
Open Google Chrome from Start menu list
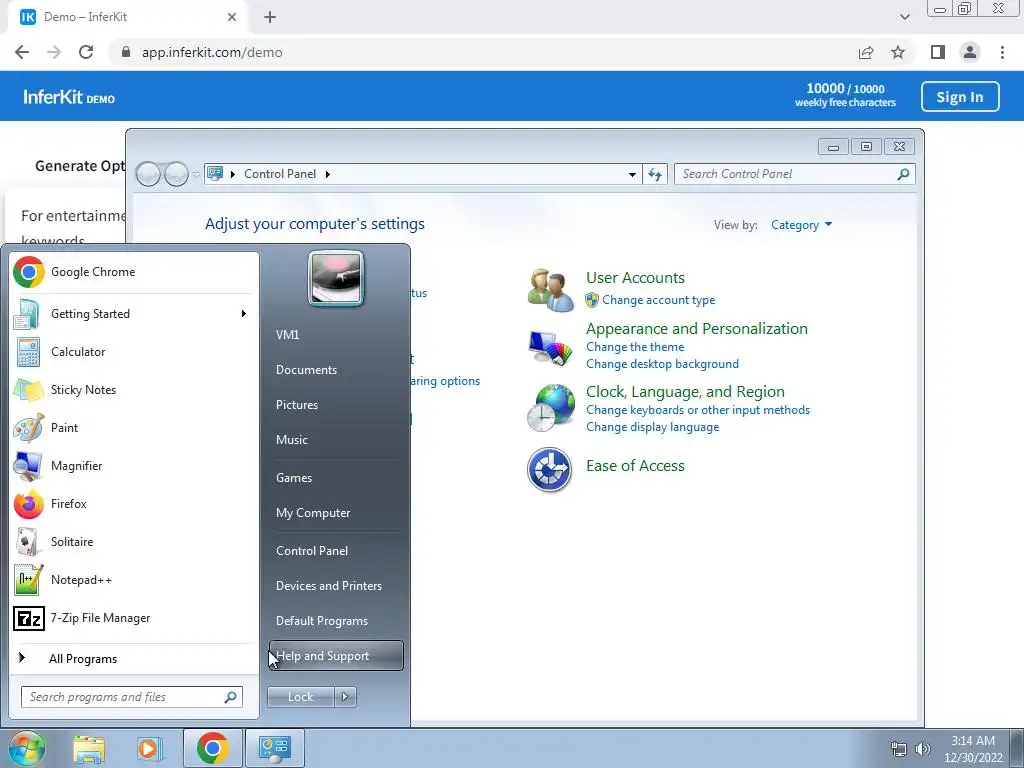pyautogui.click(x=133, y=272)
